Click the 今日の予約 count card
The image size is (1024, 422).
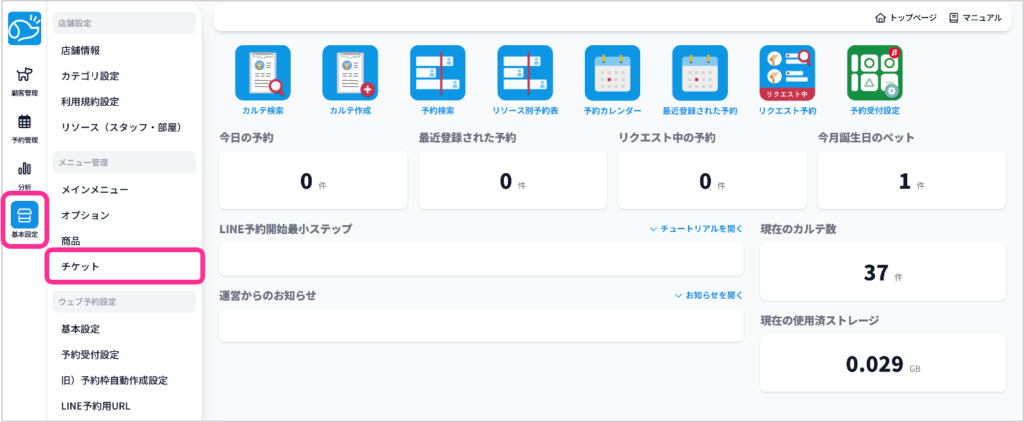pyautogui.click(x=312, y=181)
